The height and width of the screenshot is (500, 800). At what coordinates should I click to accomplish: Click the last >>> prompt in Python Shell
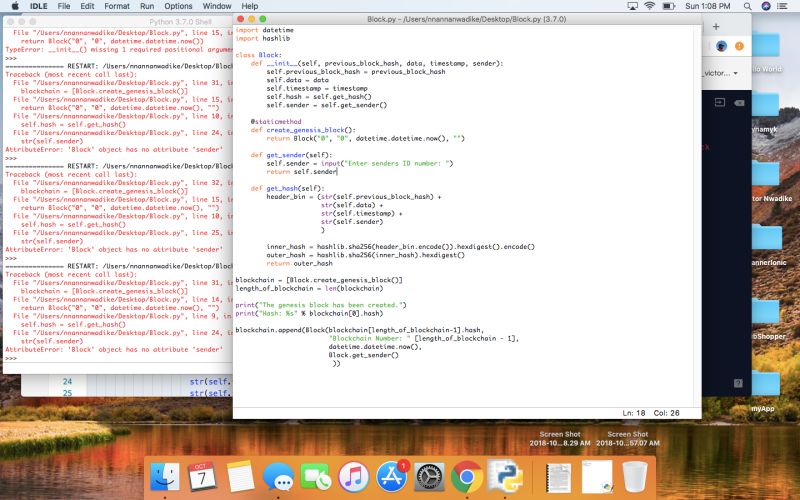(x=11, y=358)
